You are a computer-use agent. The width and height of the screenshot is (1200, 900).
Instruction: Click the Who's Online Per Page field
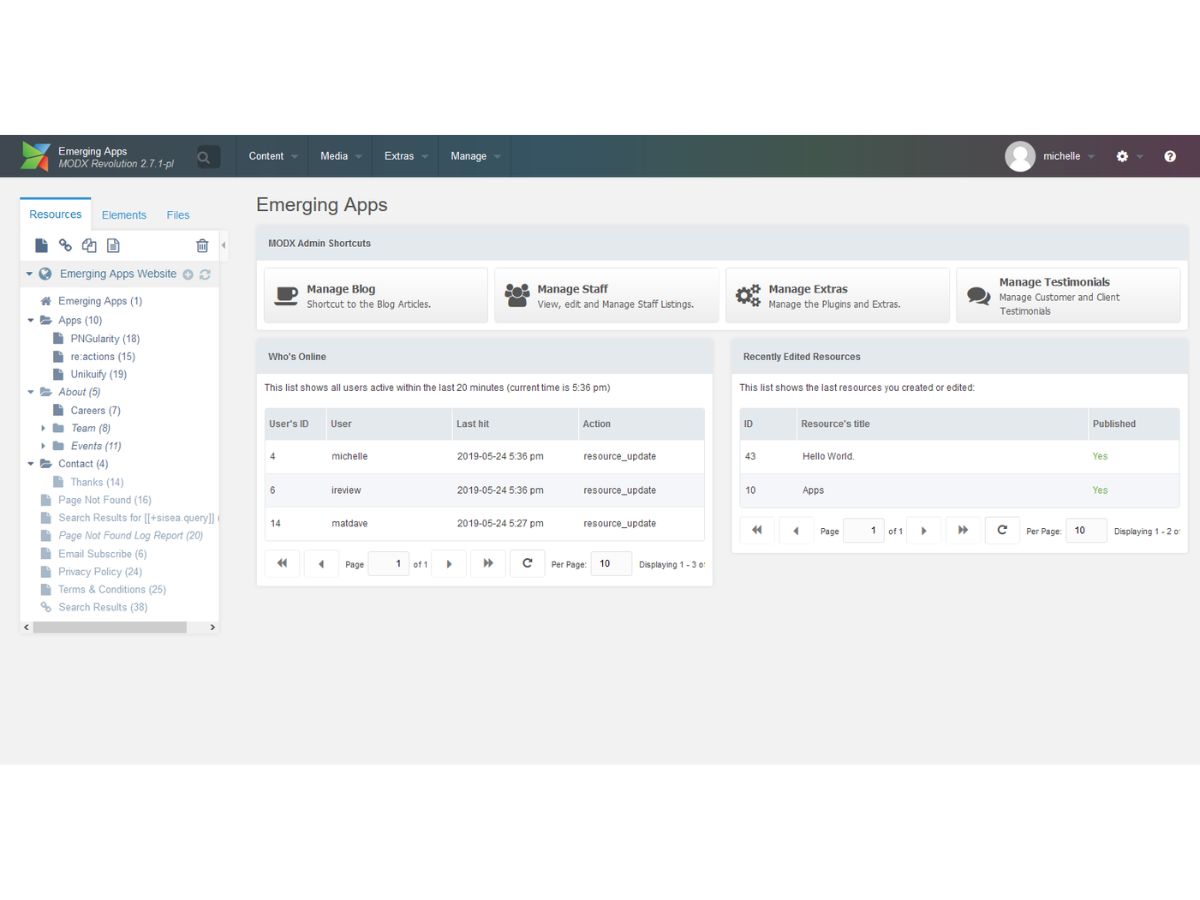click(x=611, y=564)
